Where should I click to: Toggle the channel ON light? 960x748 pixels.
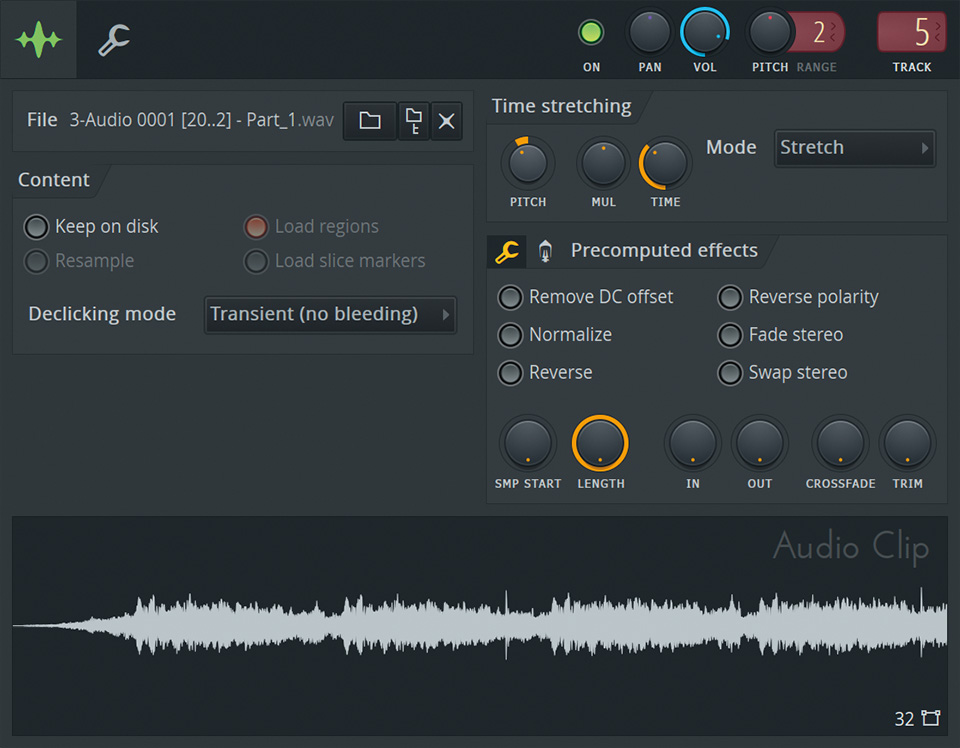pos(591,32)
